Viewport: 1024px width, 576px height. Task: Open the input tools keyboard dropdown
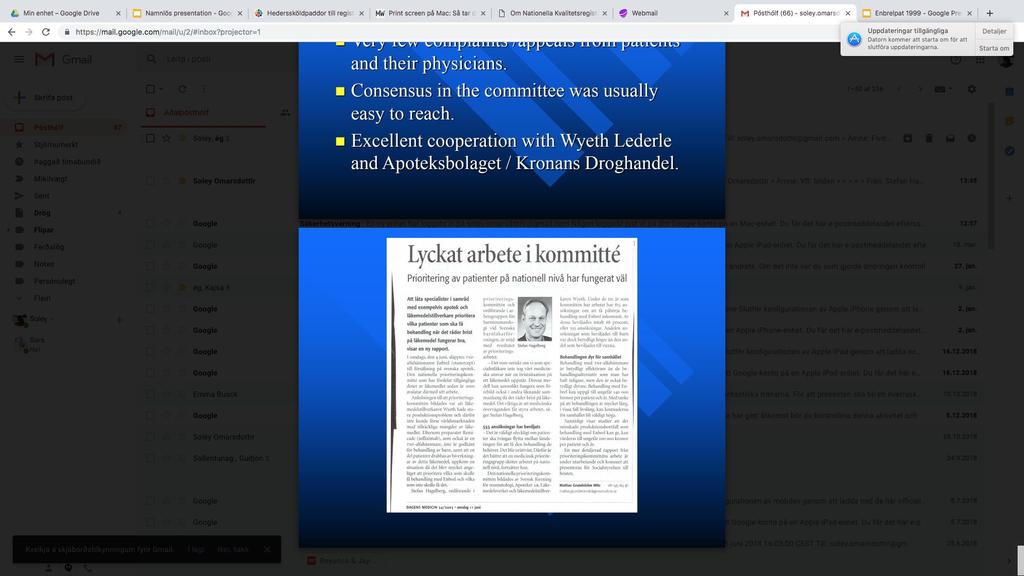(942, 89)
